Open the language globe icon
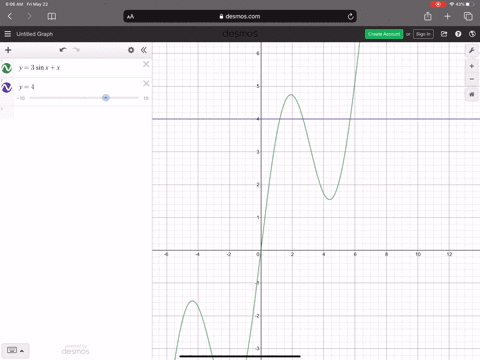 [x=472, y=34]
